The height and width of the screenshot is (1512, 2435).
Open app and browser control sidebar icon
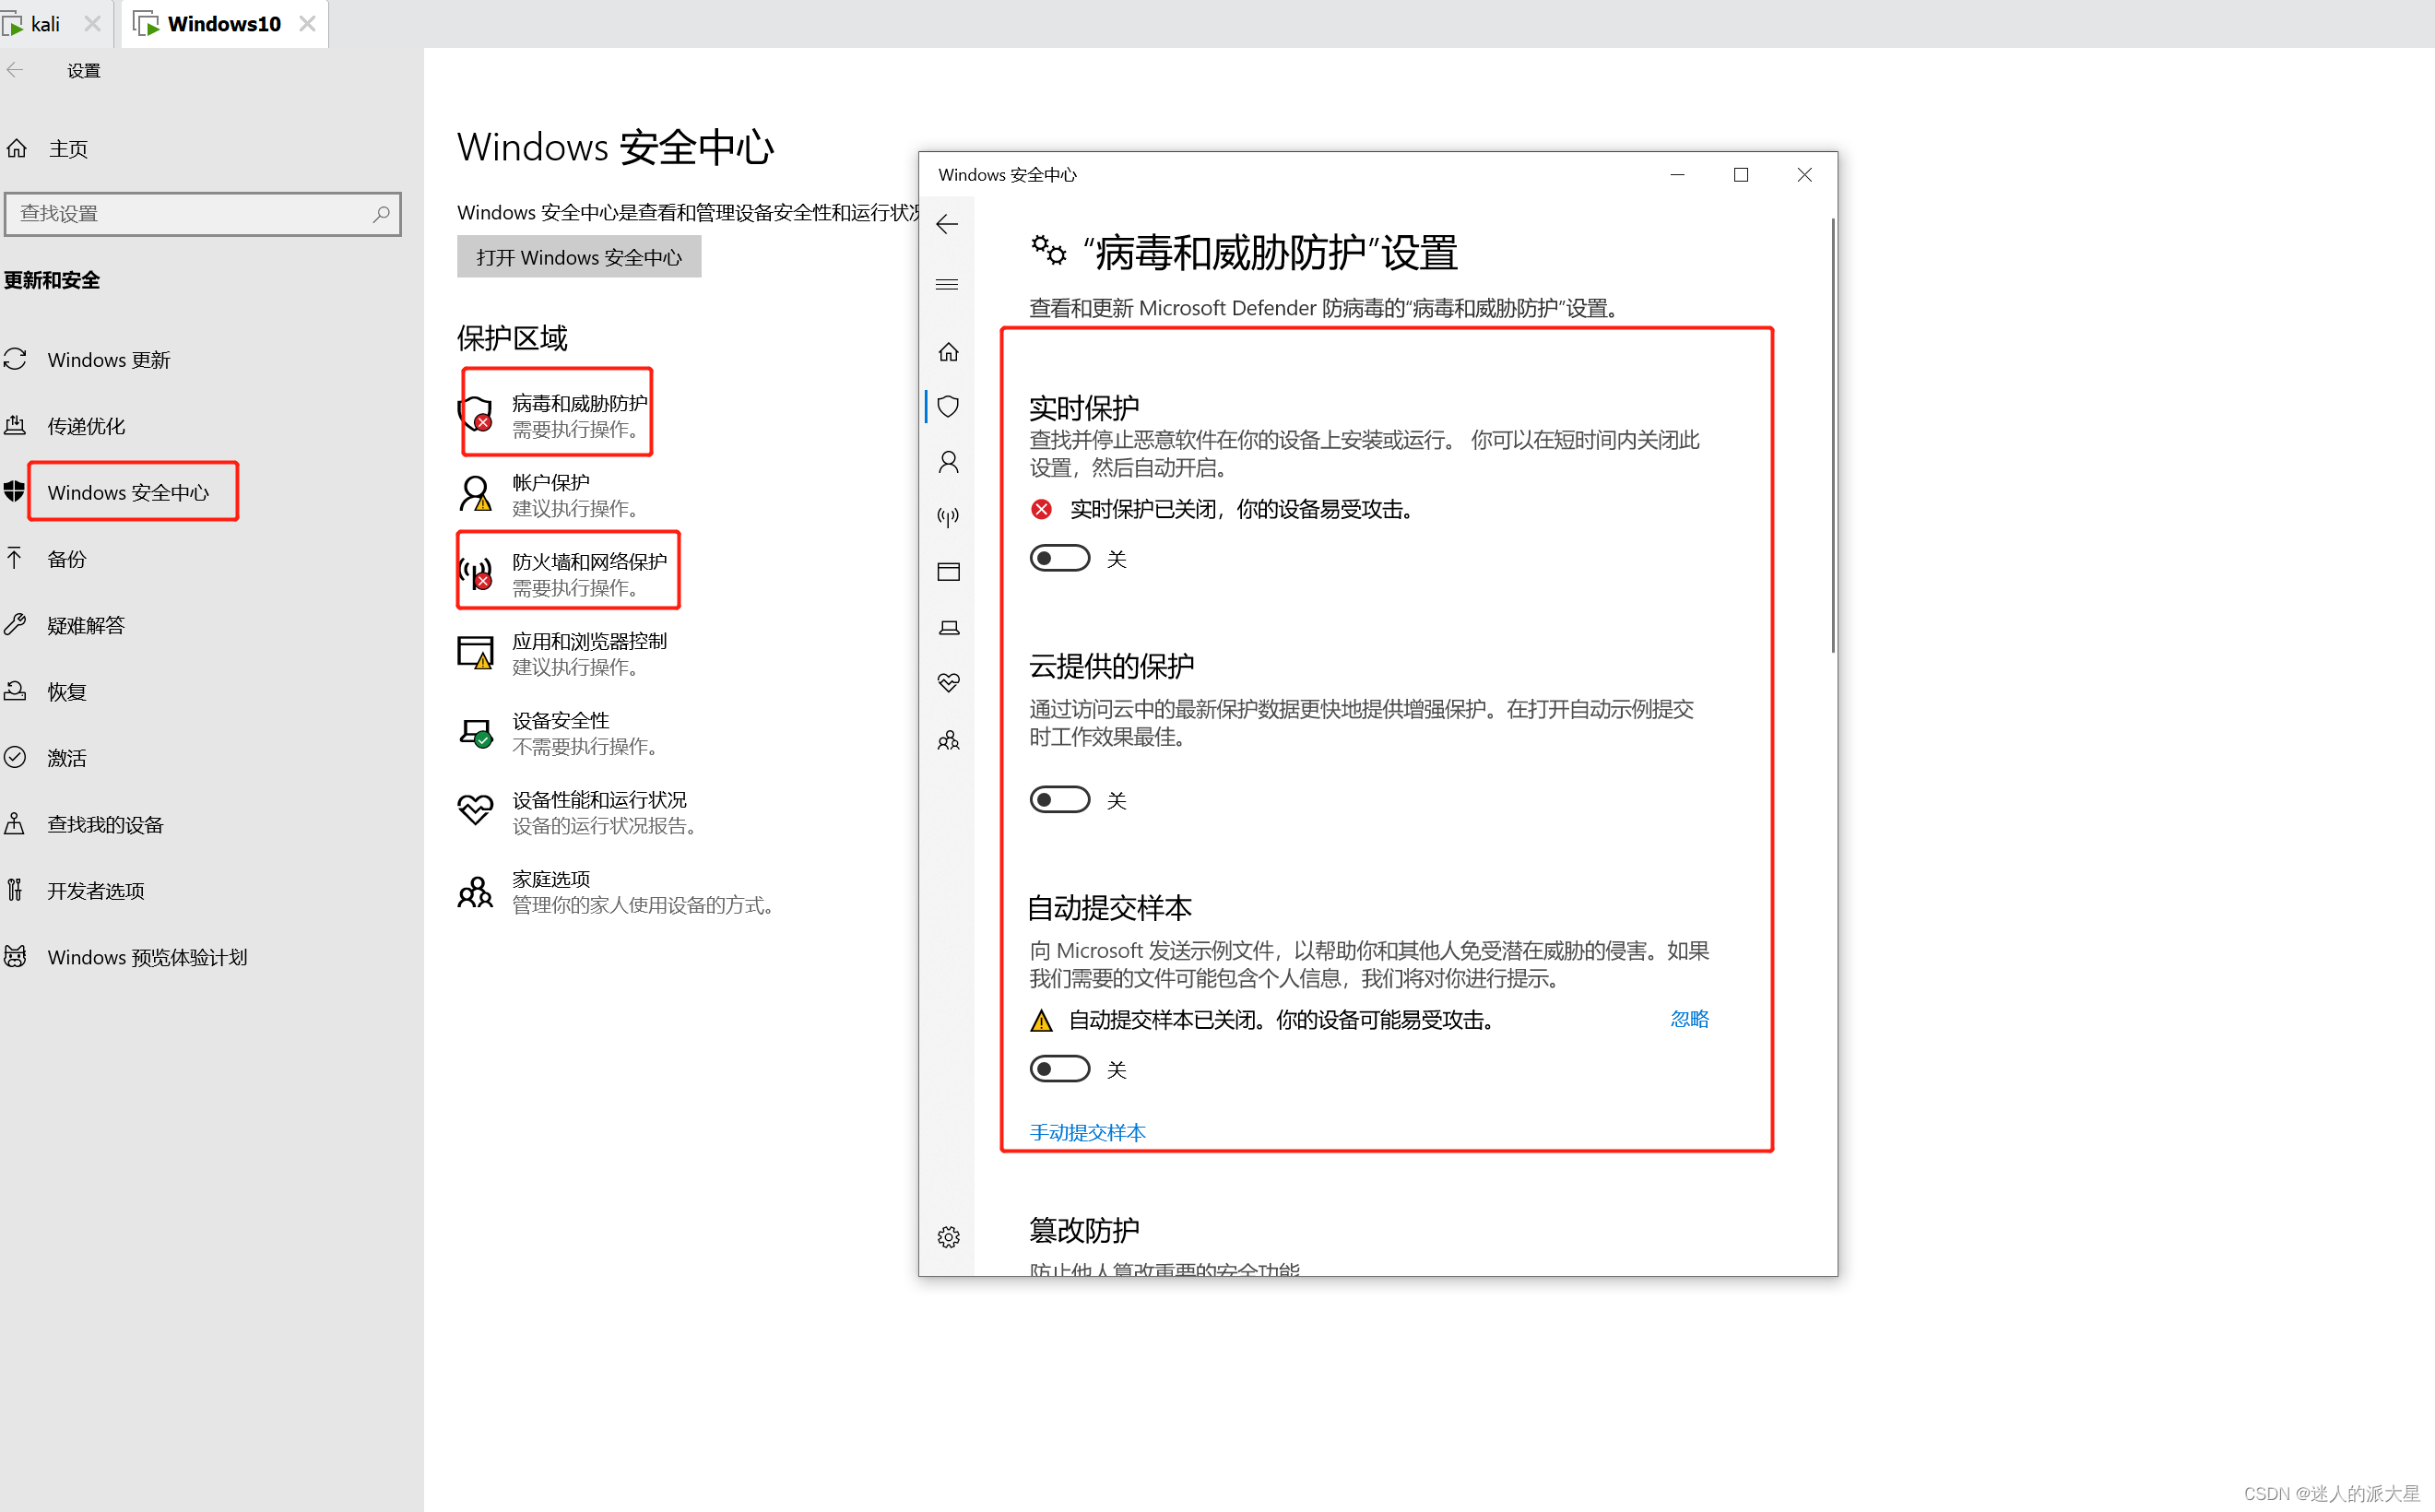click(x=948, y=571)
